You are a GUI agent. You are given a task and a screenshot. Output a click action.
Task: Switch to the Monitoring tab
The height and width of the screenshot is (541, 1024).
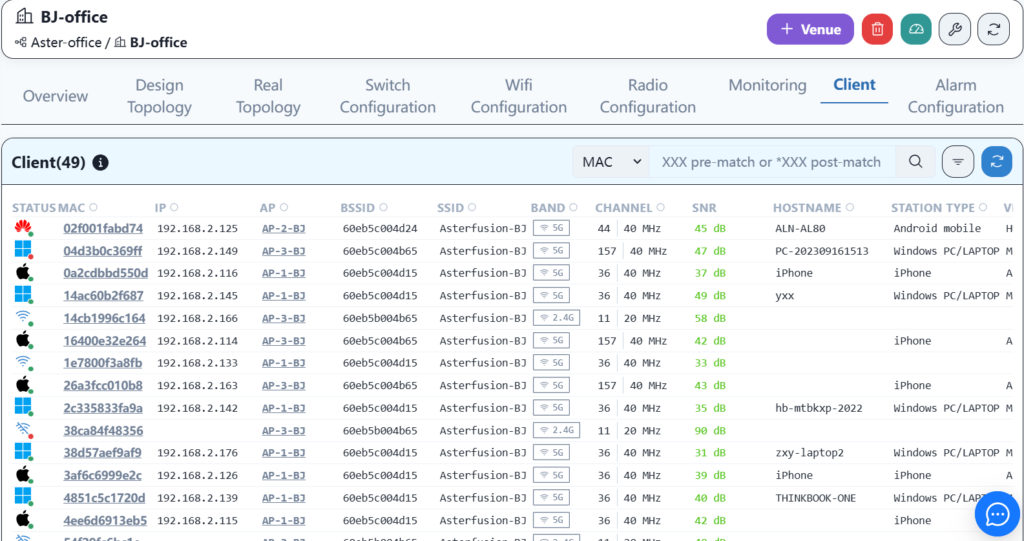coord(767,85)
